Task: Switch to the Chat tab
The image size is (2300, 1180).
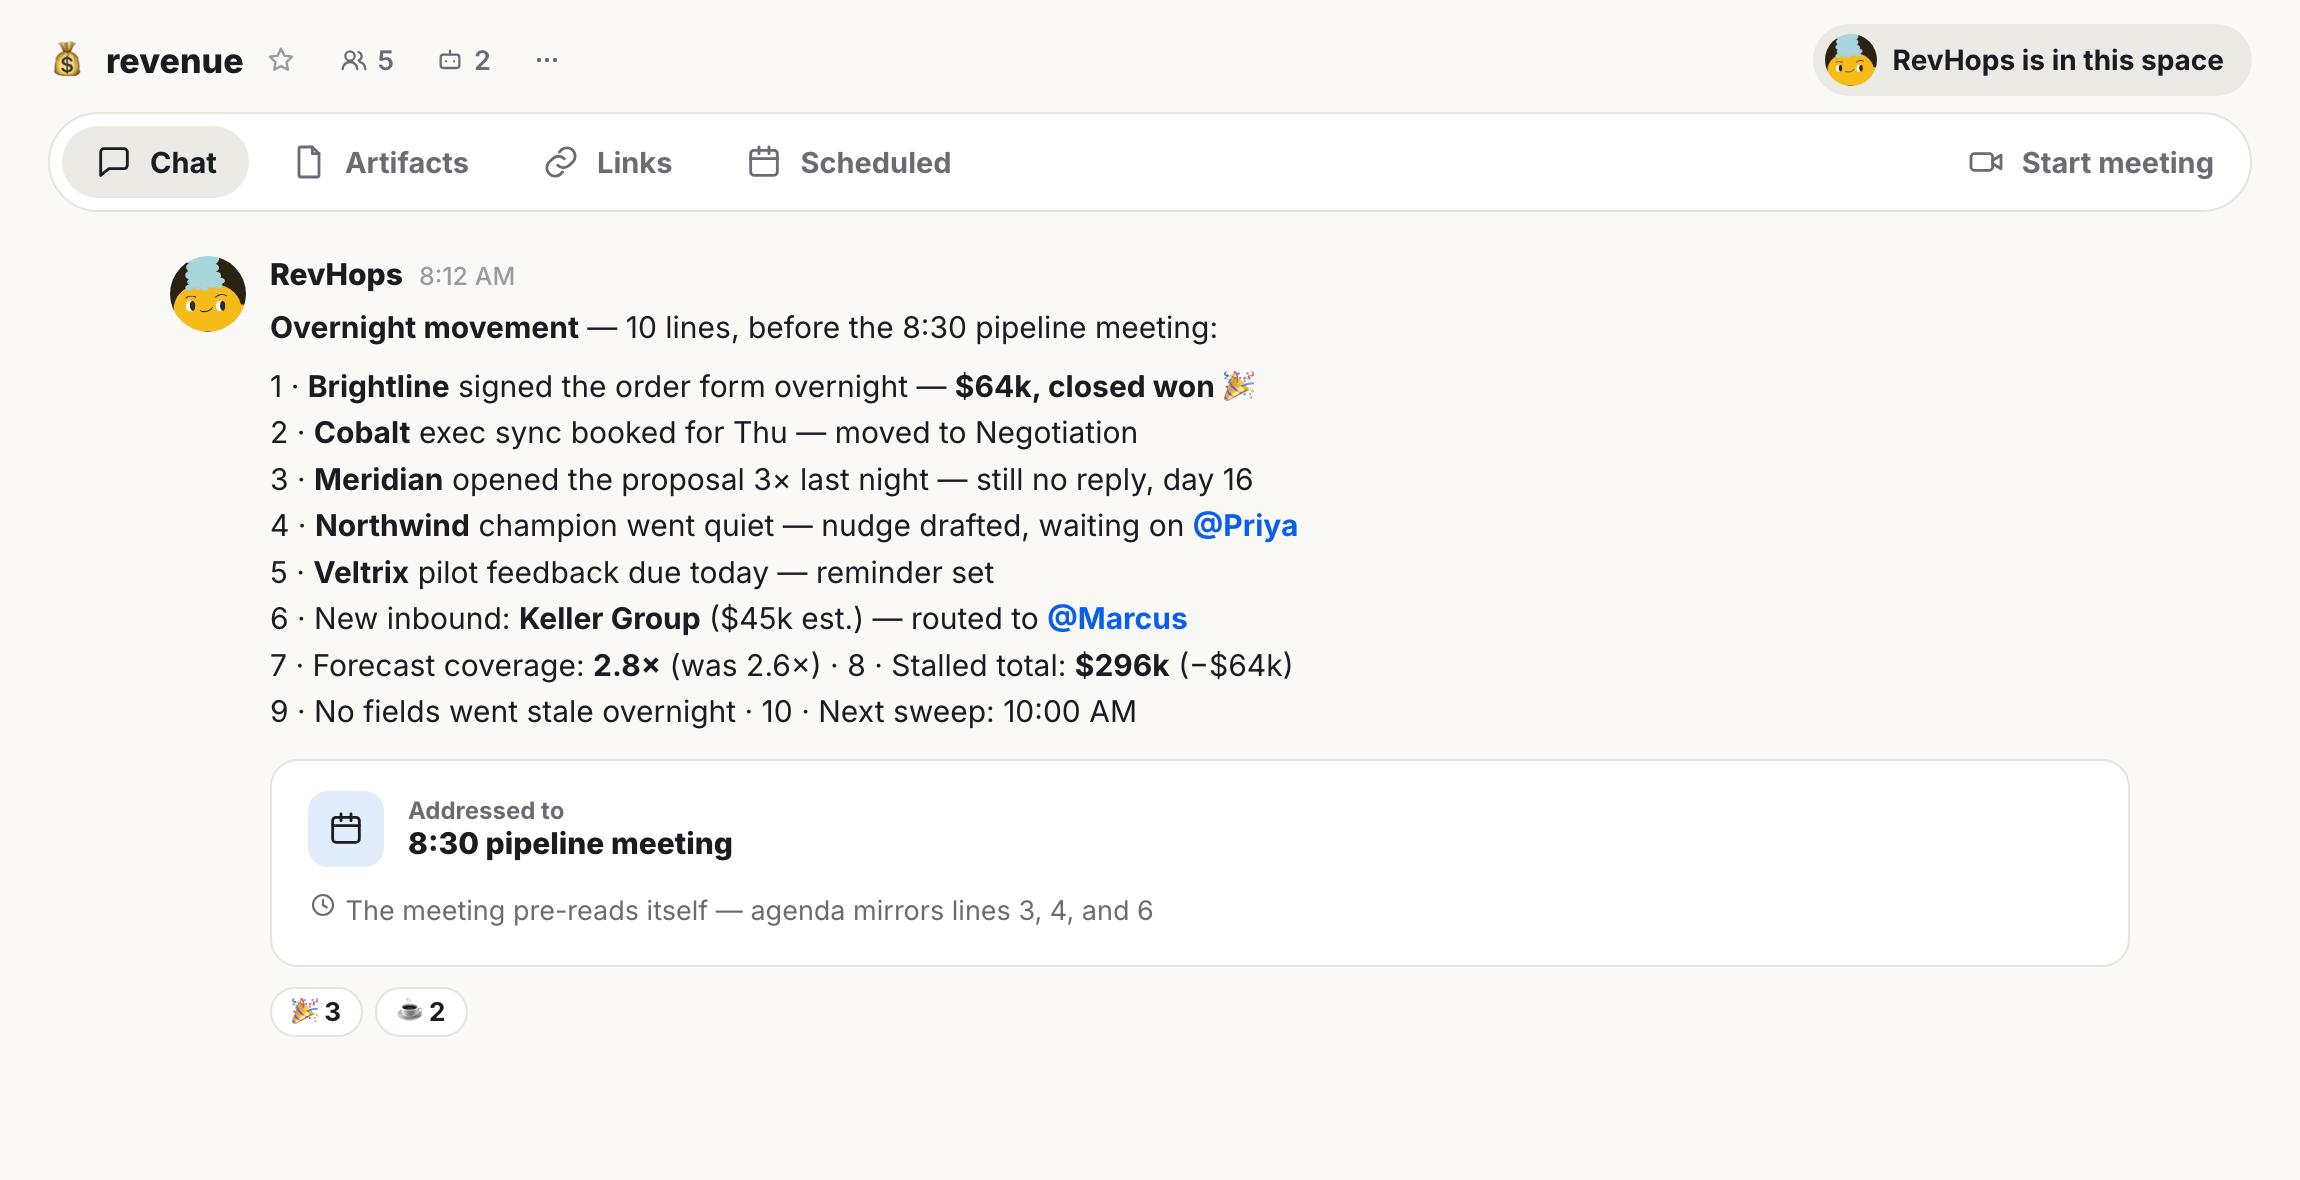Action: tap(156, 162)
